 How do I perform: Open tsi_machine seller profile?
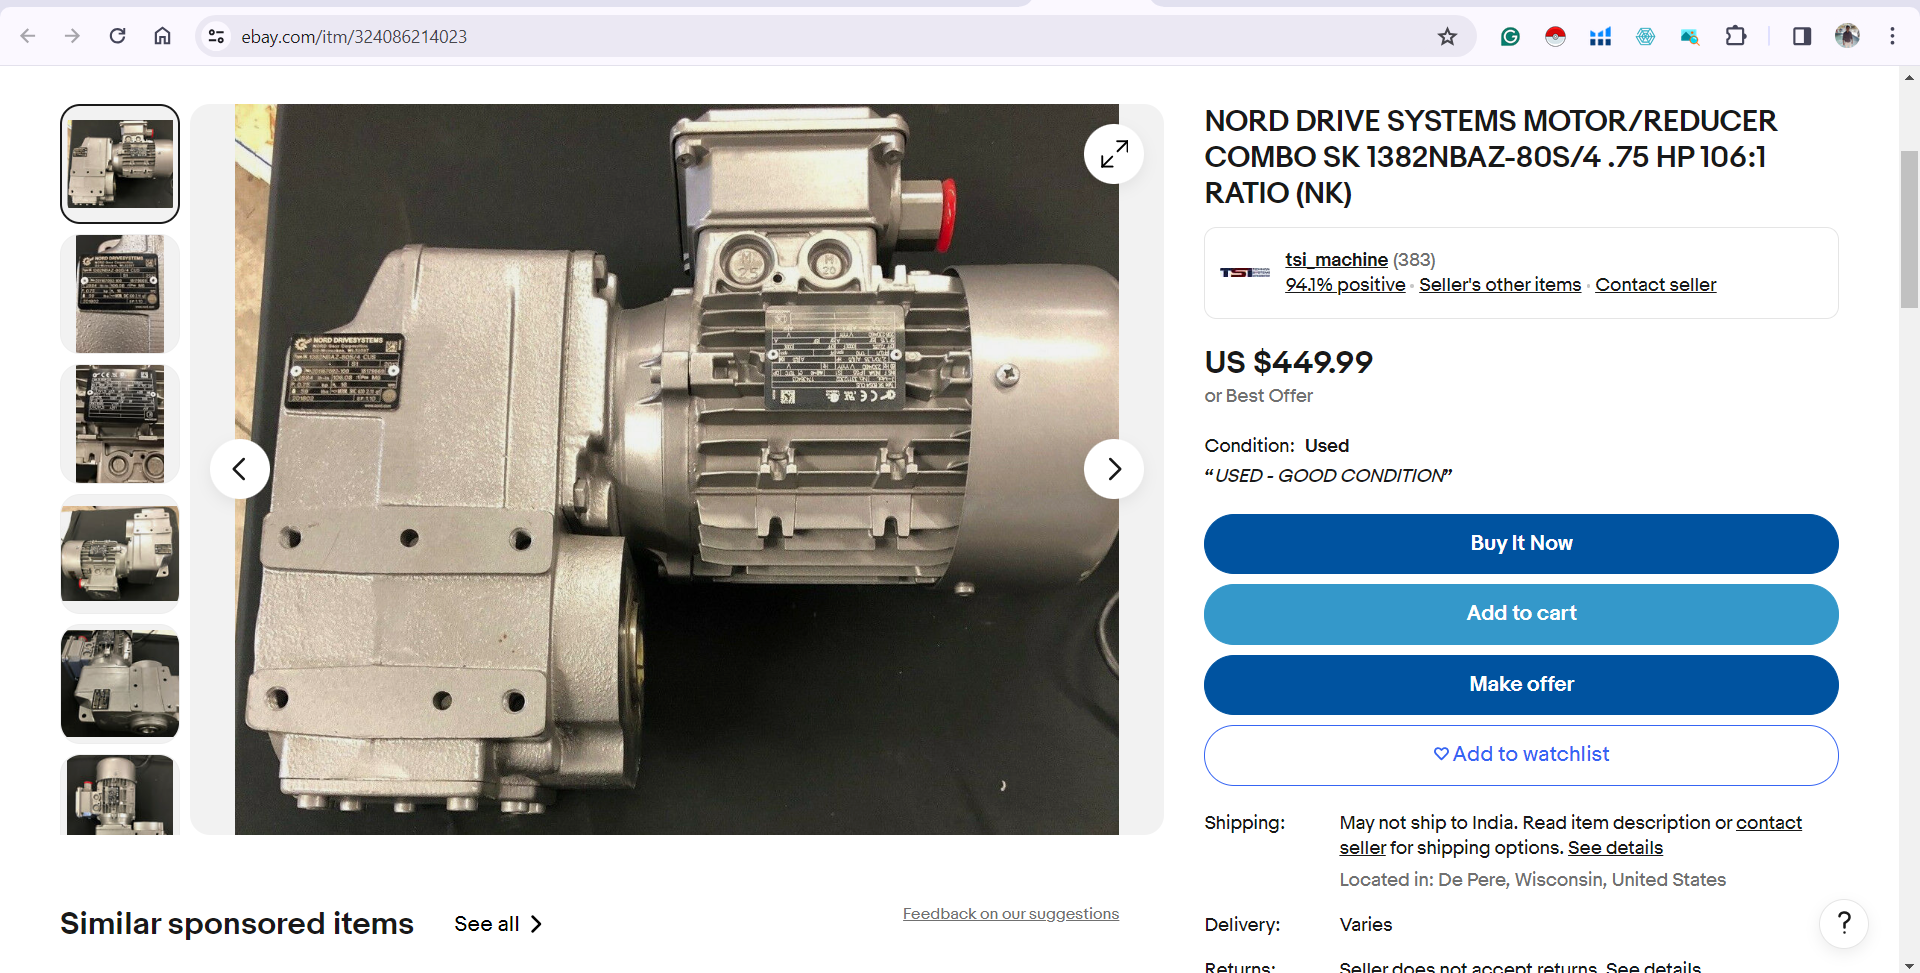(1336, 260)
